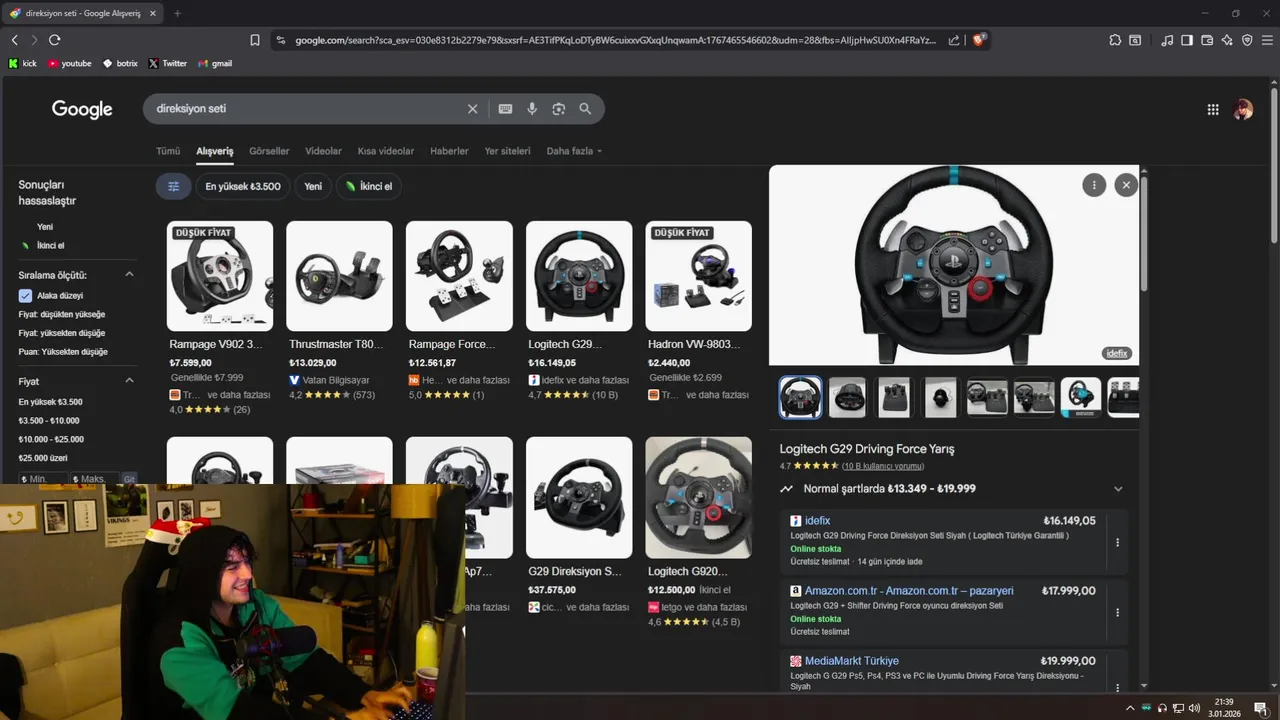Viewport: 1280px width, 720px height.
Task: Filter price by ₺3.500 - ₺10.000
Action: click(49, 420)
